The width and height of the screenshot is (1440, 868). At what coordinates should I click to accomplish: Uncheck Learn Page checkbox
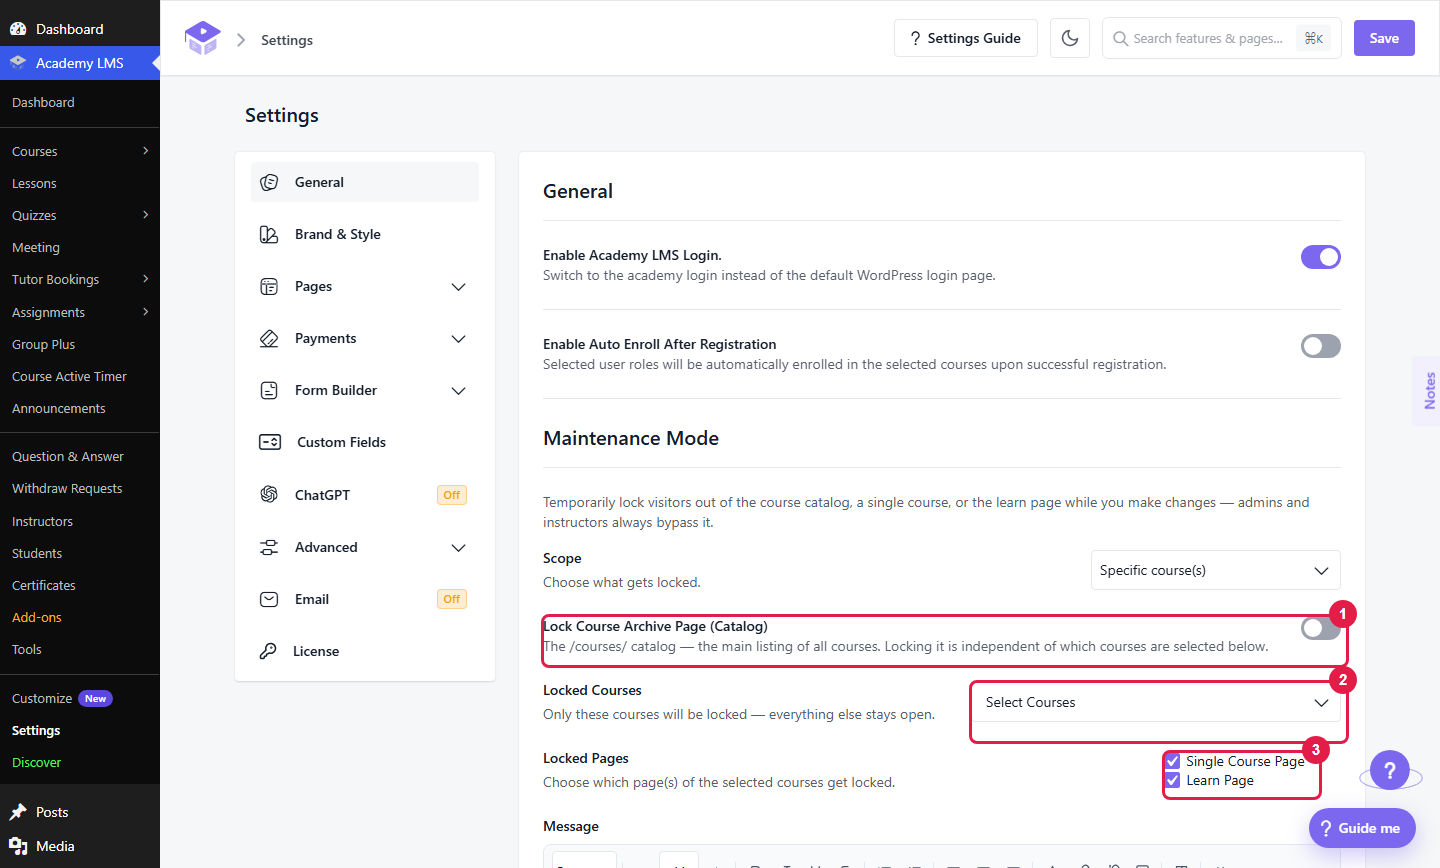(1173, 780)
